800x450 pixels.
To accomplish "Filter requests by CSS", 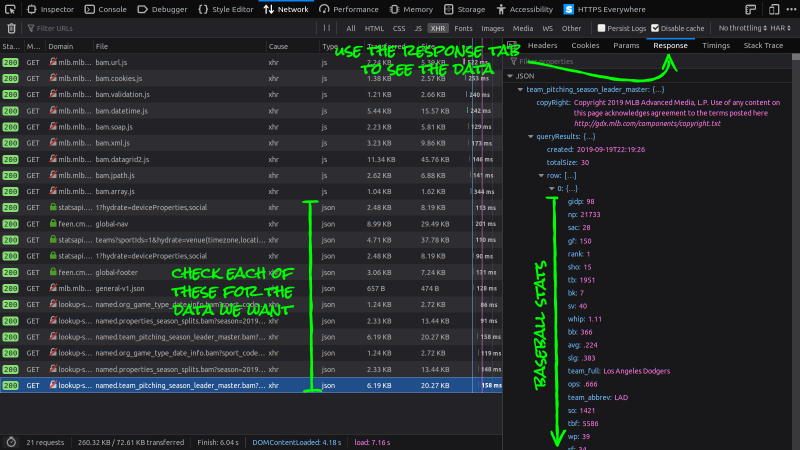I will coord(399,29).
